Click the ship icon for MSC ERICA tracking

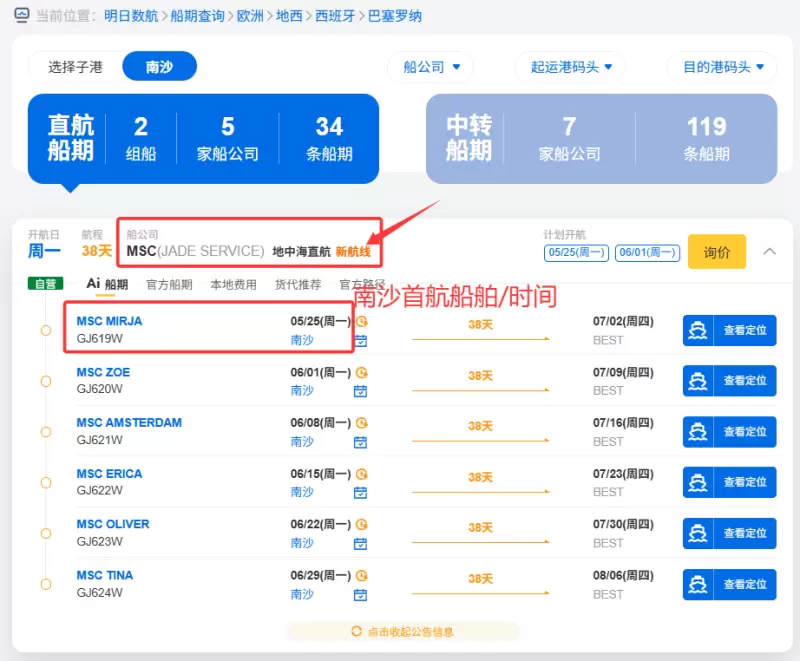tap(697, 482)
